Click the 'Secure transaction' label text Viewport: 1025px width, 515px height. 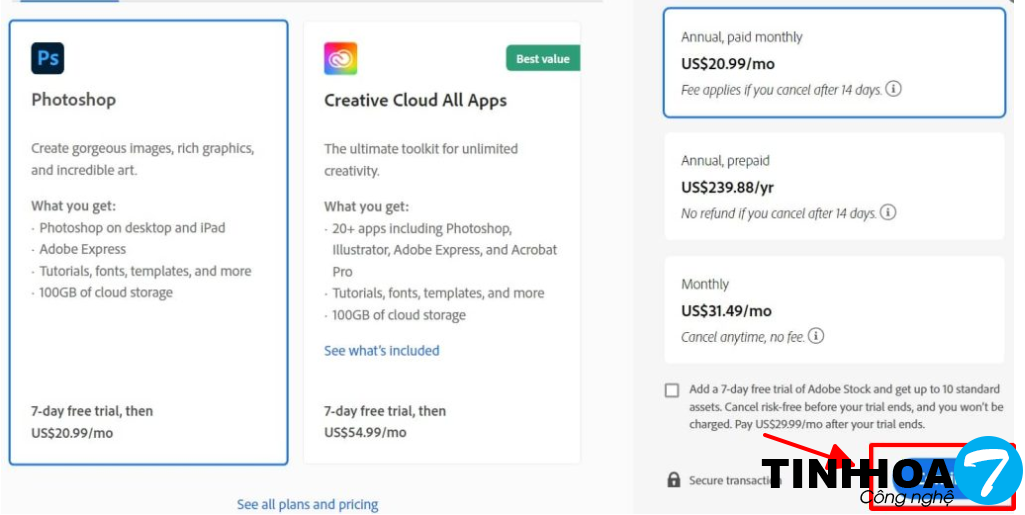tap(724, 481)
